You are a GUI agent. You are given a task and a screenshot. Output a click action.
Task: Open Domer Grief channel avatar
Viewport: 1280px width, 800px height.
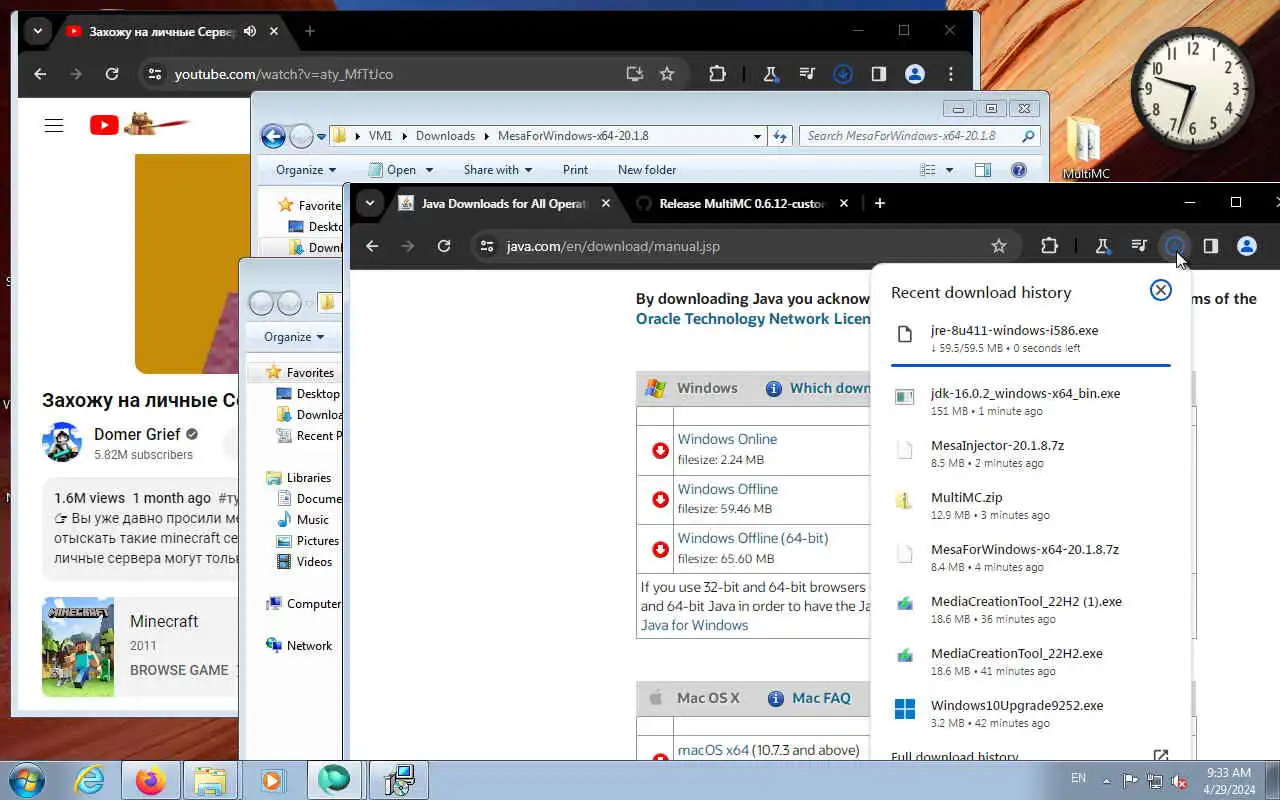(62, 442)
